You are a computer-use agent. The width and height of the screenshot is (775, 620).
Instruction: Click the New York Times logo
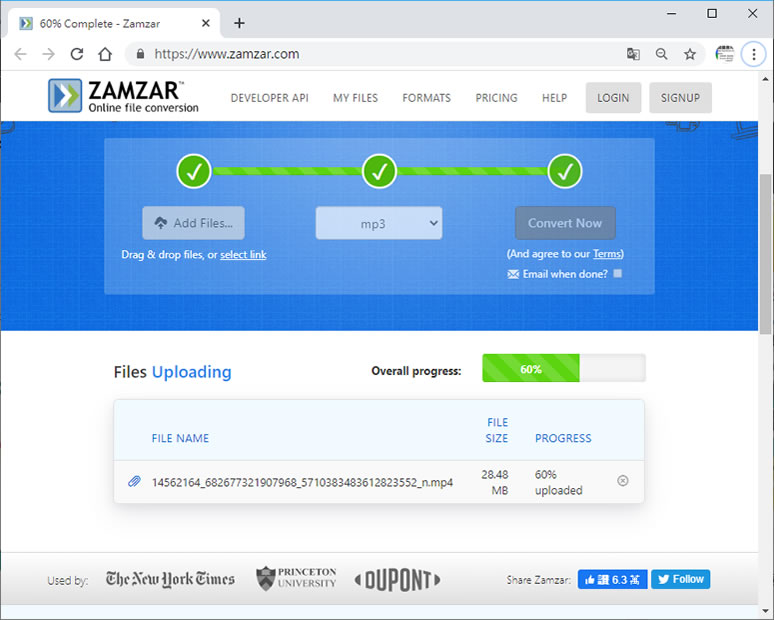[x=171, y=579]
